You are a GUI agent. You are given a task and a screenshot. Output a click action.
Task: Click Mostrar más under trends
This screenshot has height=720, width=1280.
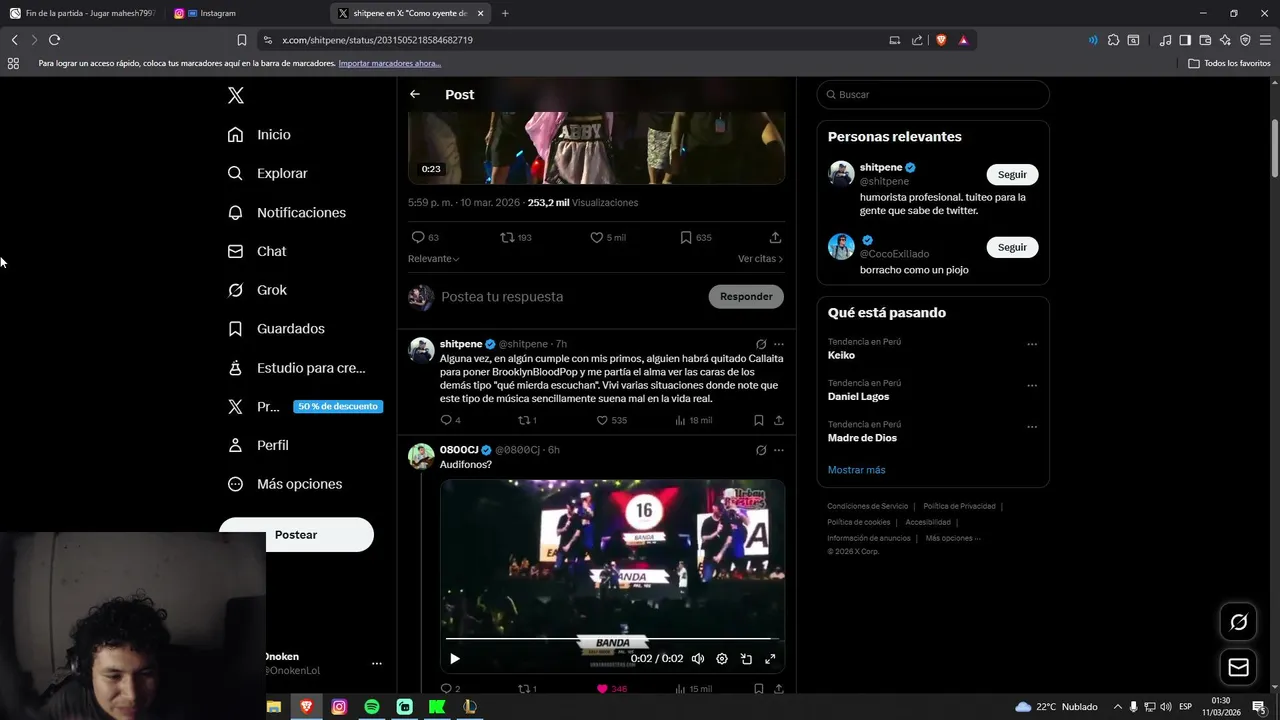(x=856, y=470)
